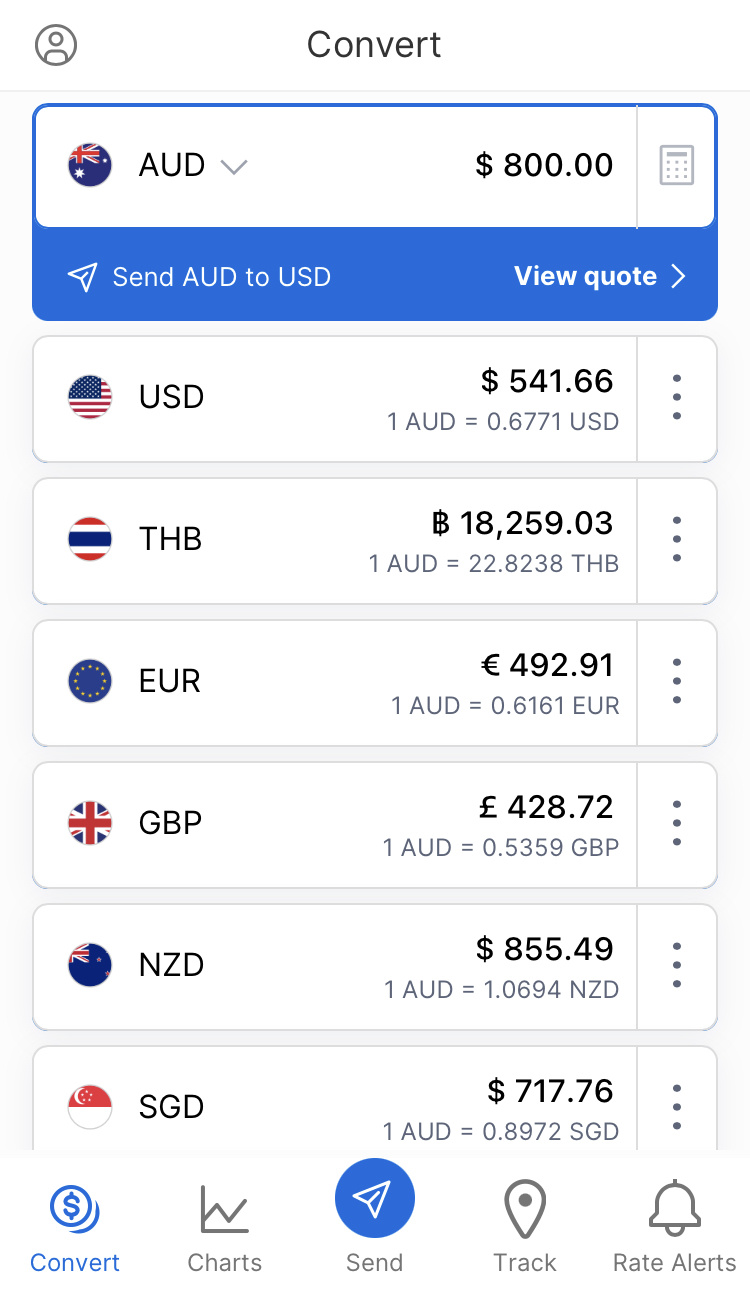Screen dimensions: 750x1294
Task: Open the three-dot menu for NZD
Action: click(x=677, y=966)
